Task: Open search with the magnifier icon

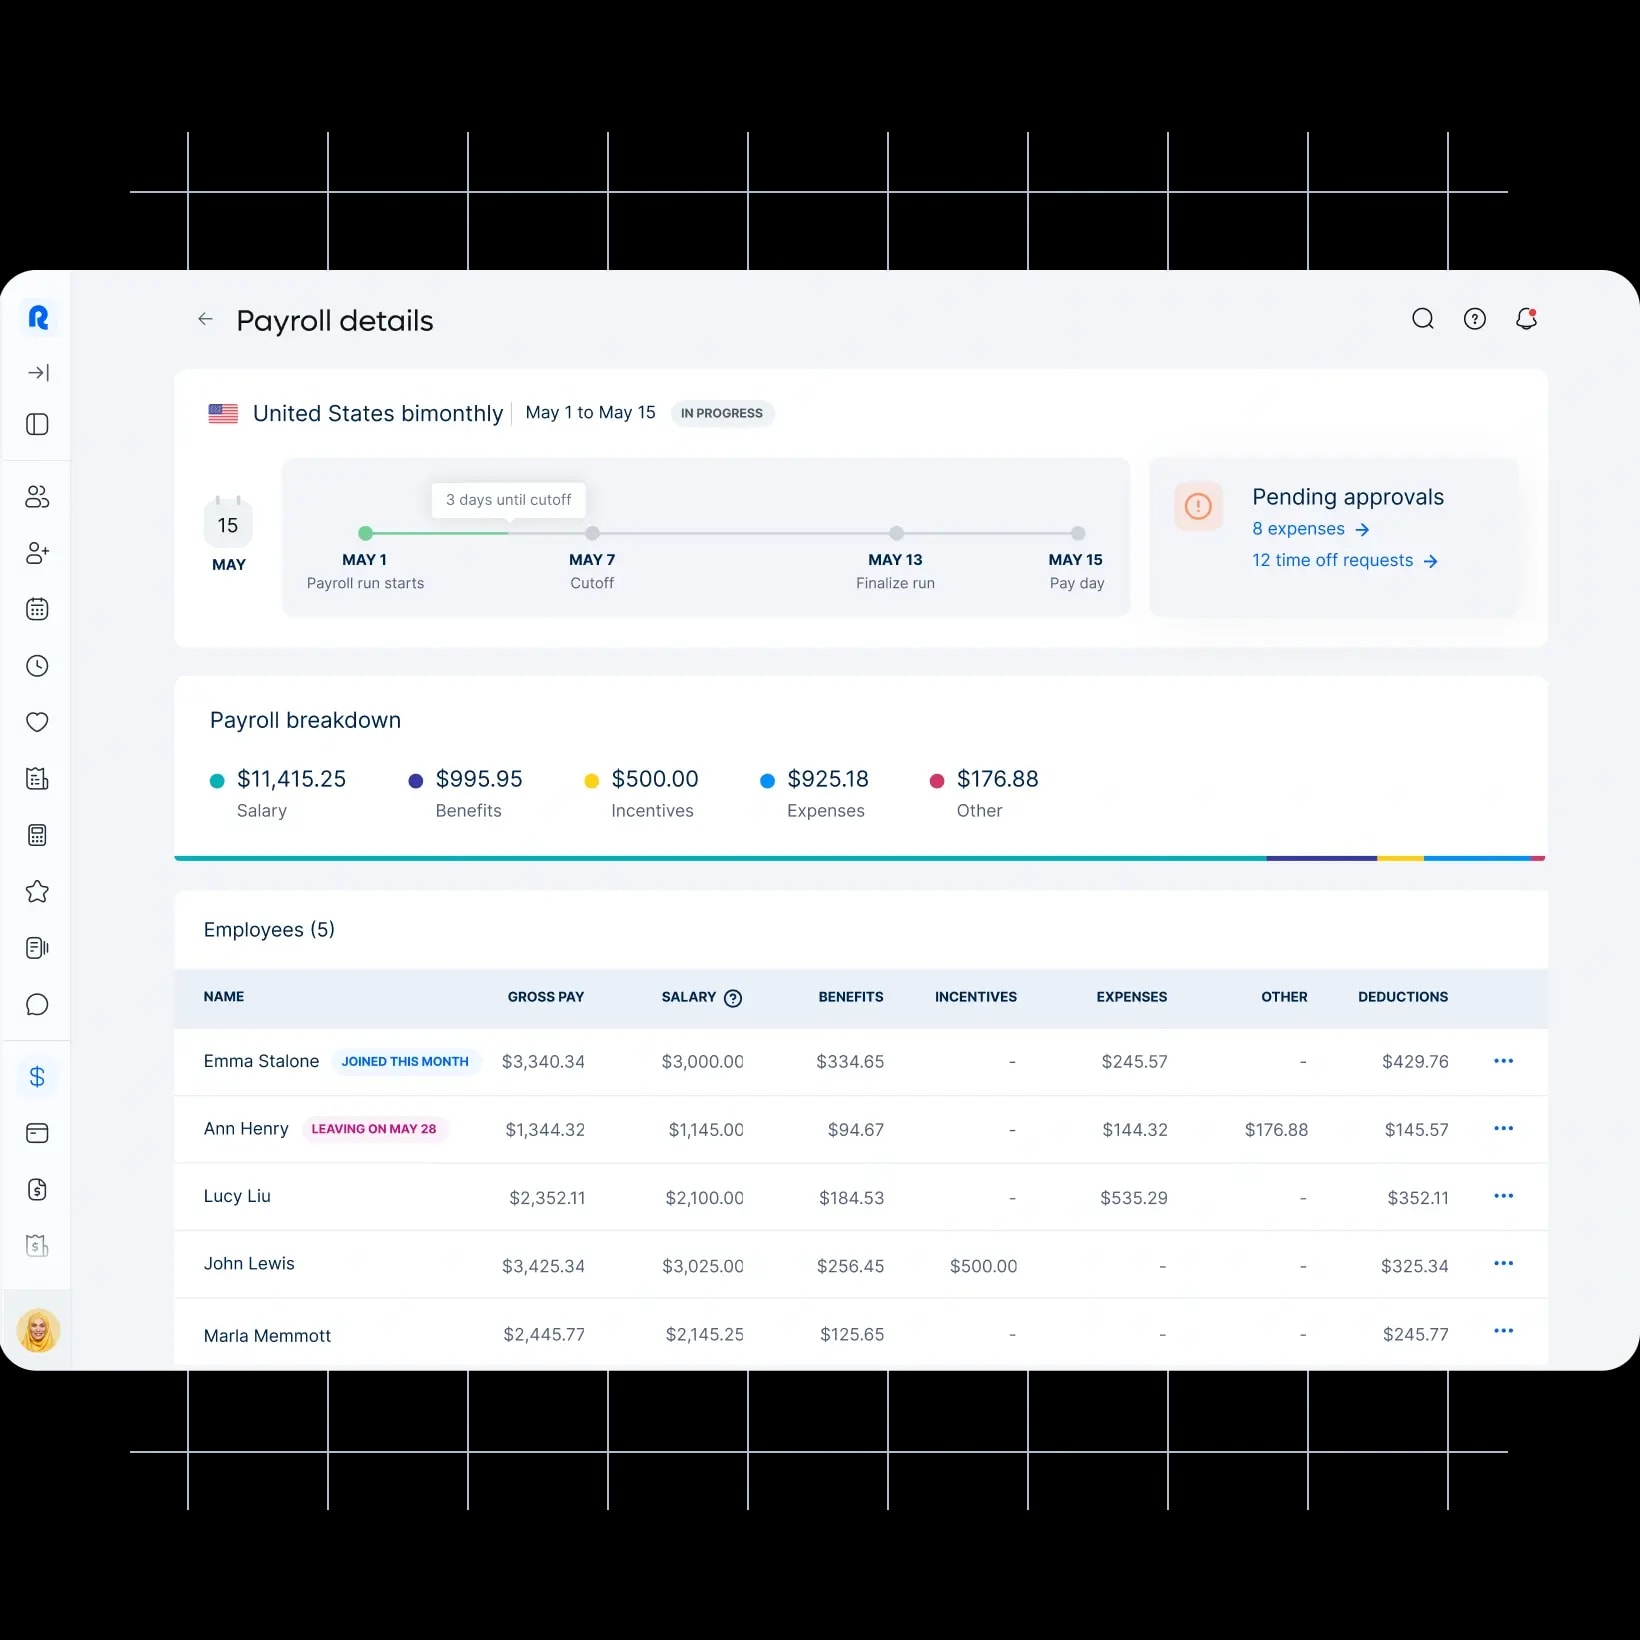Action: coord(1423,319)
